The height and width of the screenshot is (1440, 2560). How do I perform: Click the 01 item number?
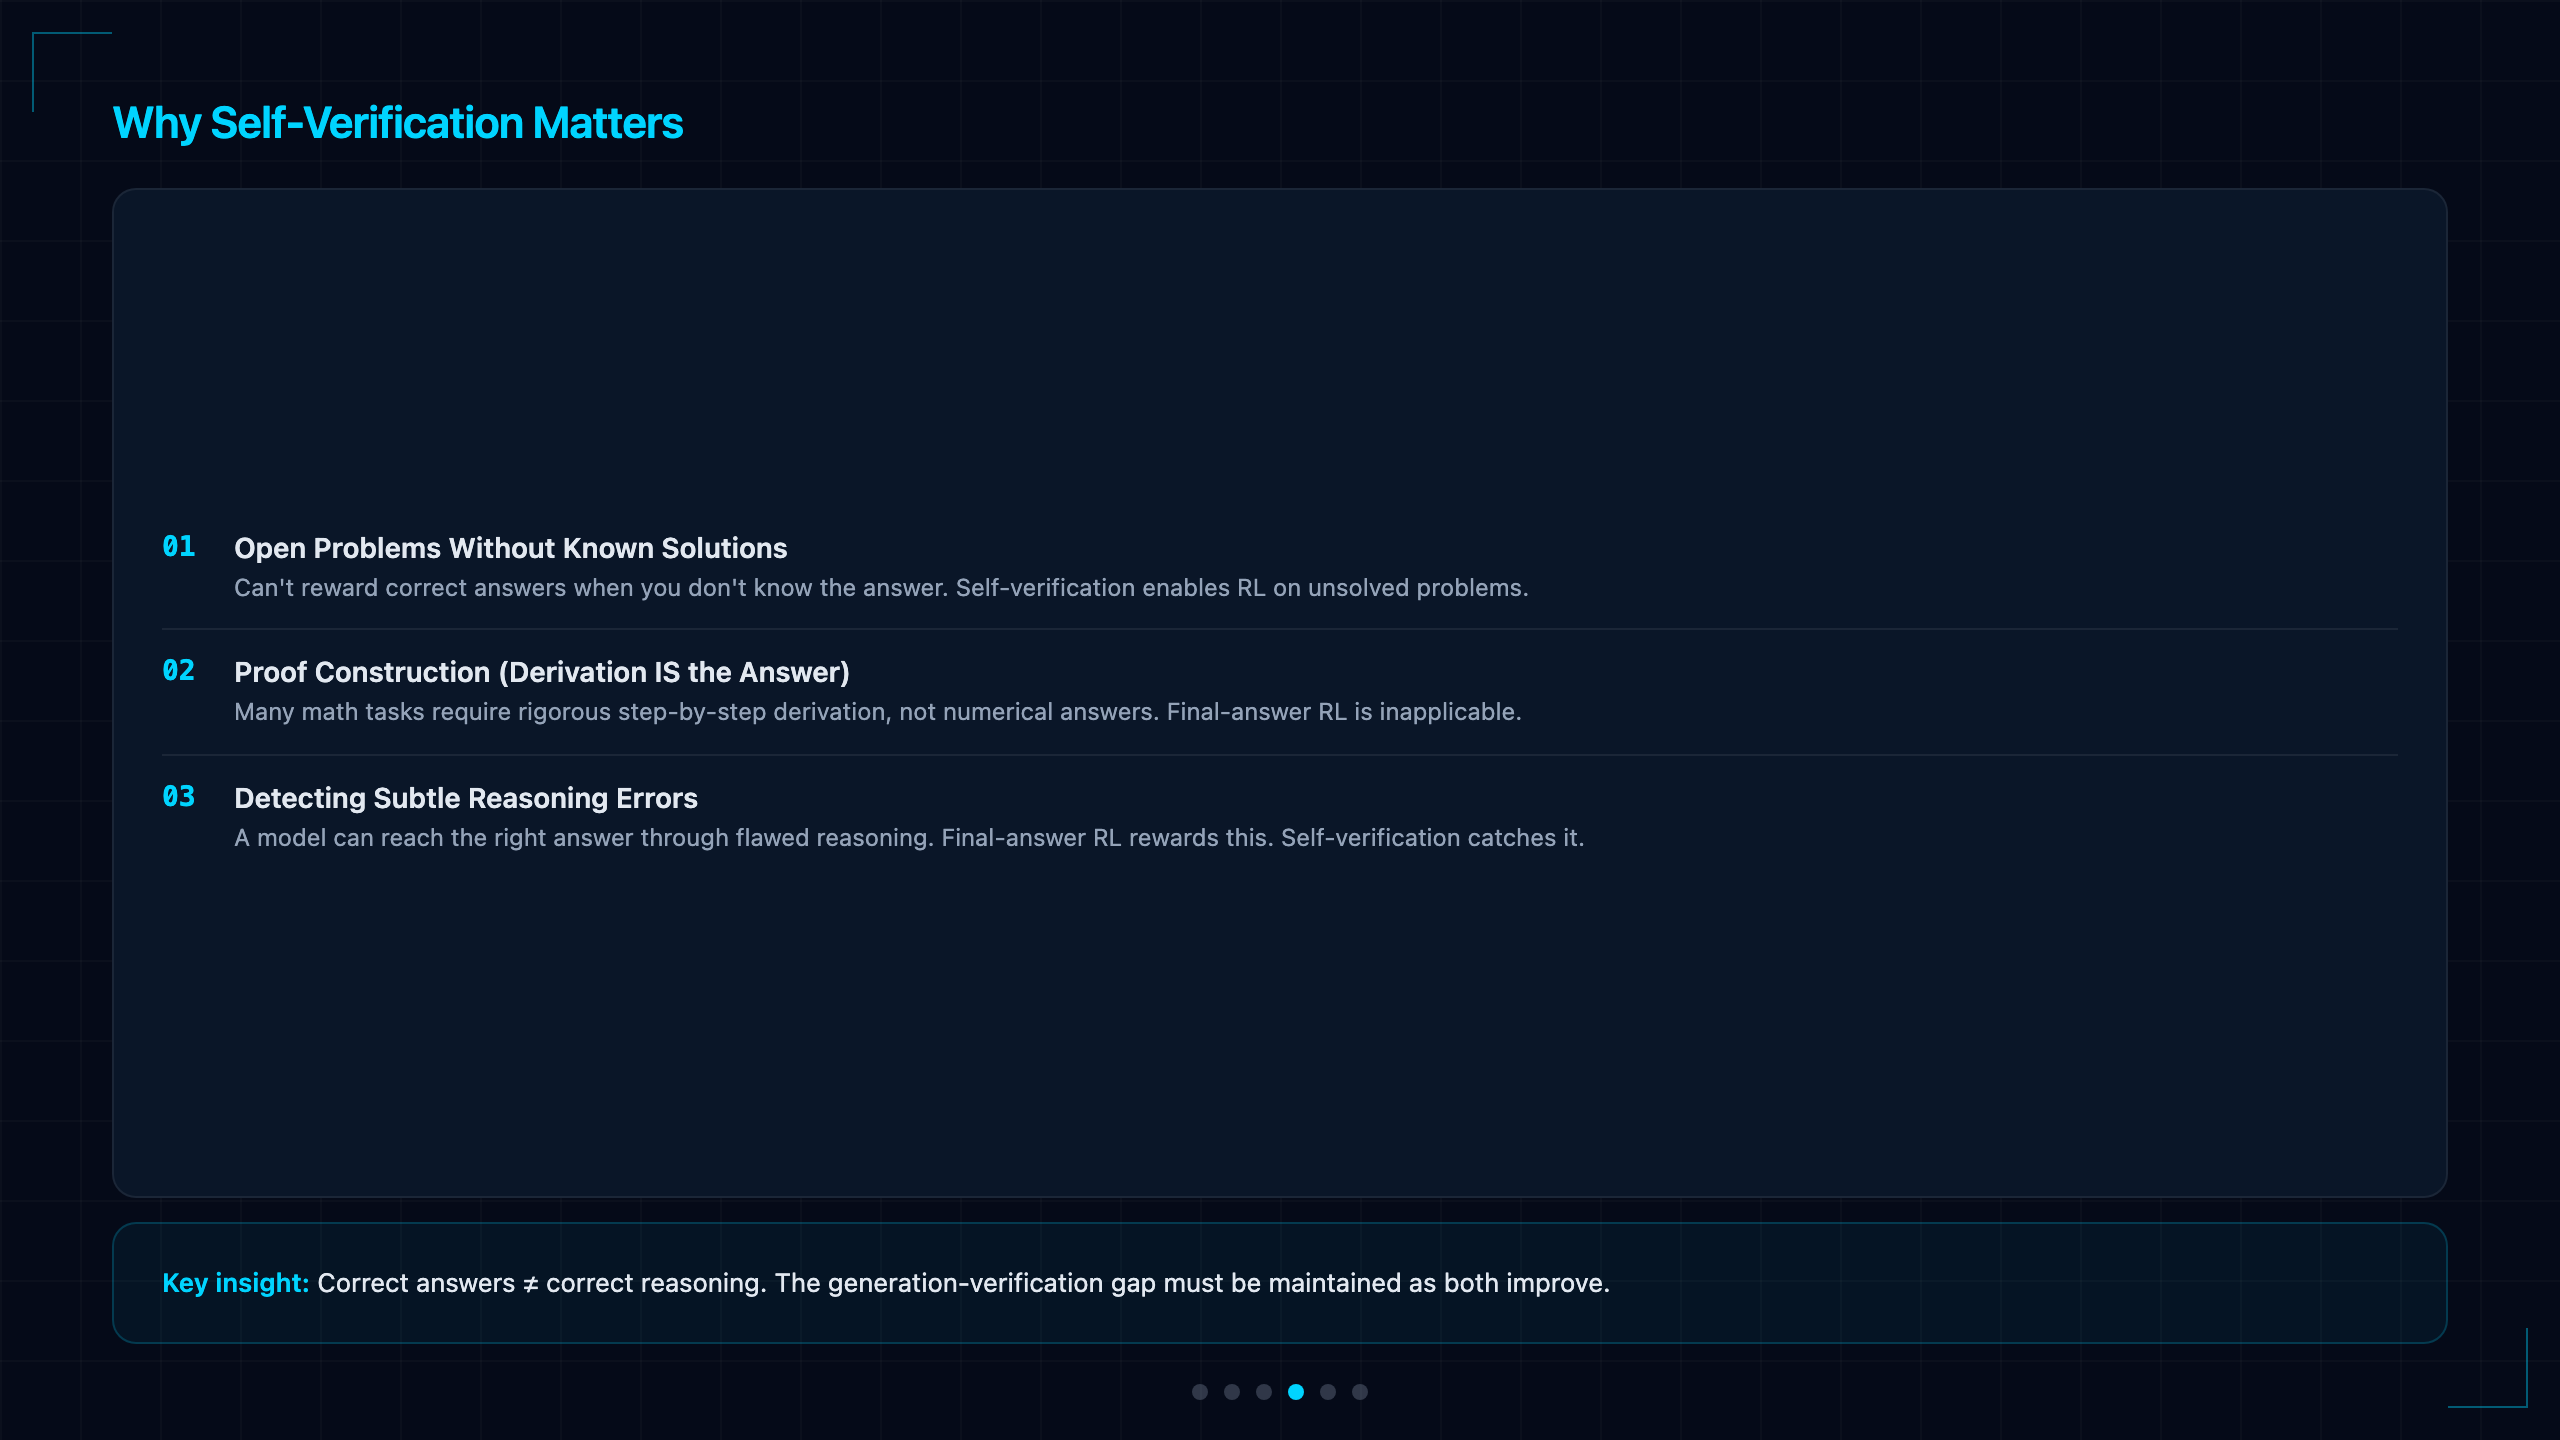click(179, 546)
